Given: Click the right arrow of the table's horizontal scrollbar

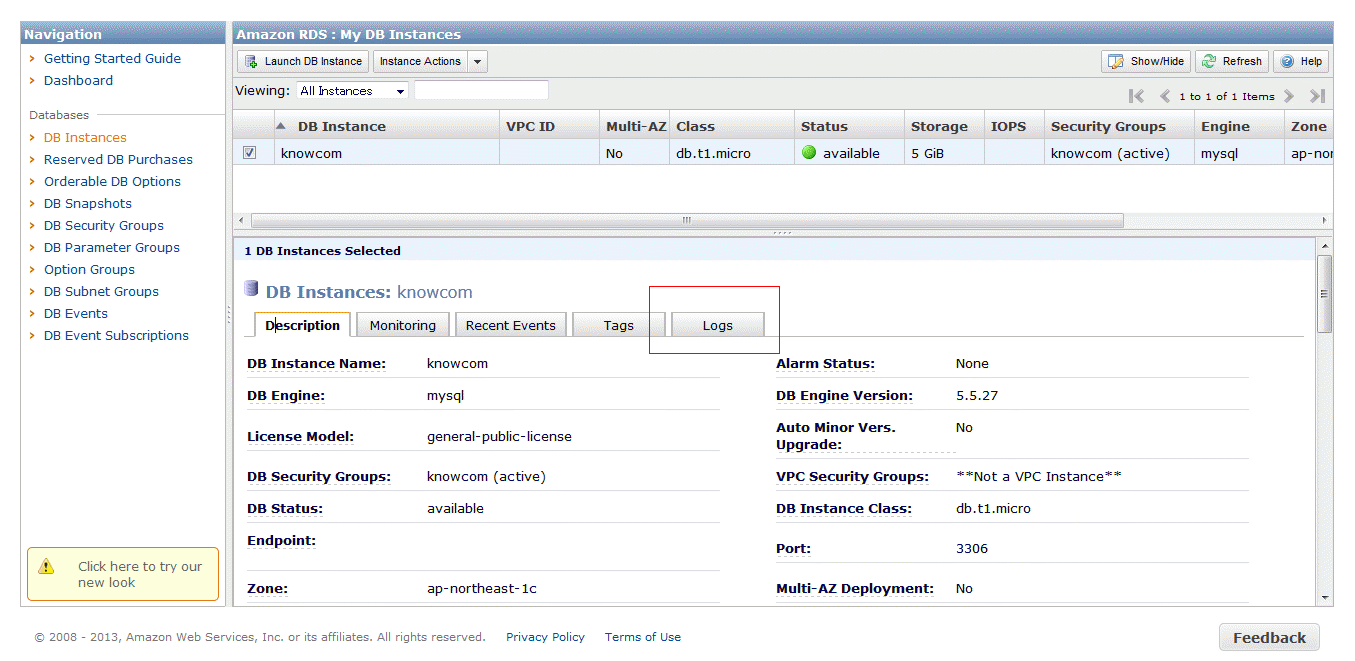Looking at the screenshot, I should click(x=1325, y=220).
